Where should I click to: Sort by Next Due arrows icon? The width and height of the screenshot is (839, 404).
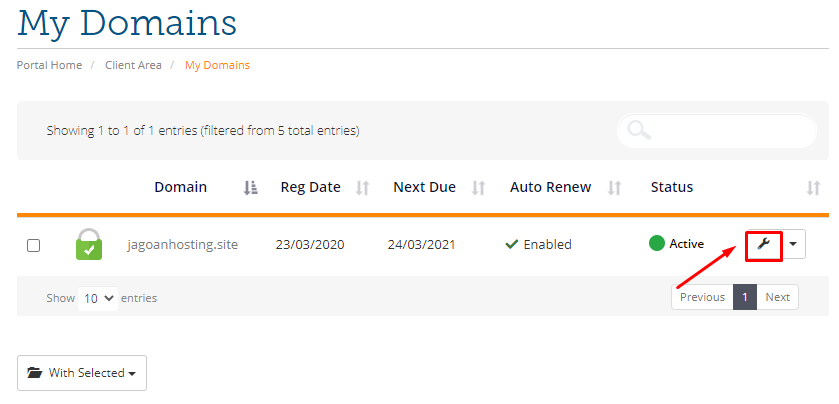tap(478, 187)
